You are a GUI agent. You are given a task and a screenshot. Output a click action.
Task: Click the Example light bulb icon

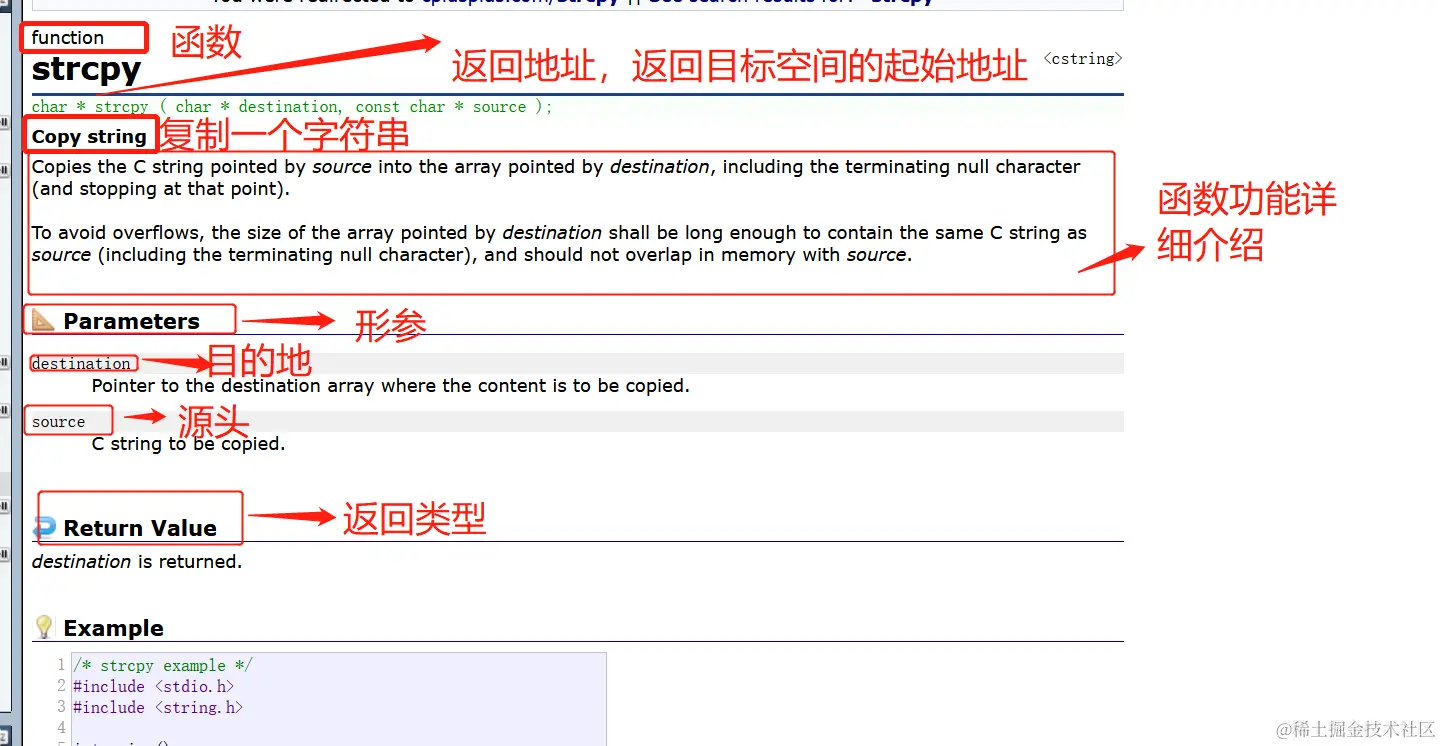(44, 627)
